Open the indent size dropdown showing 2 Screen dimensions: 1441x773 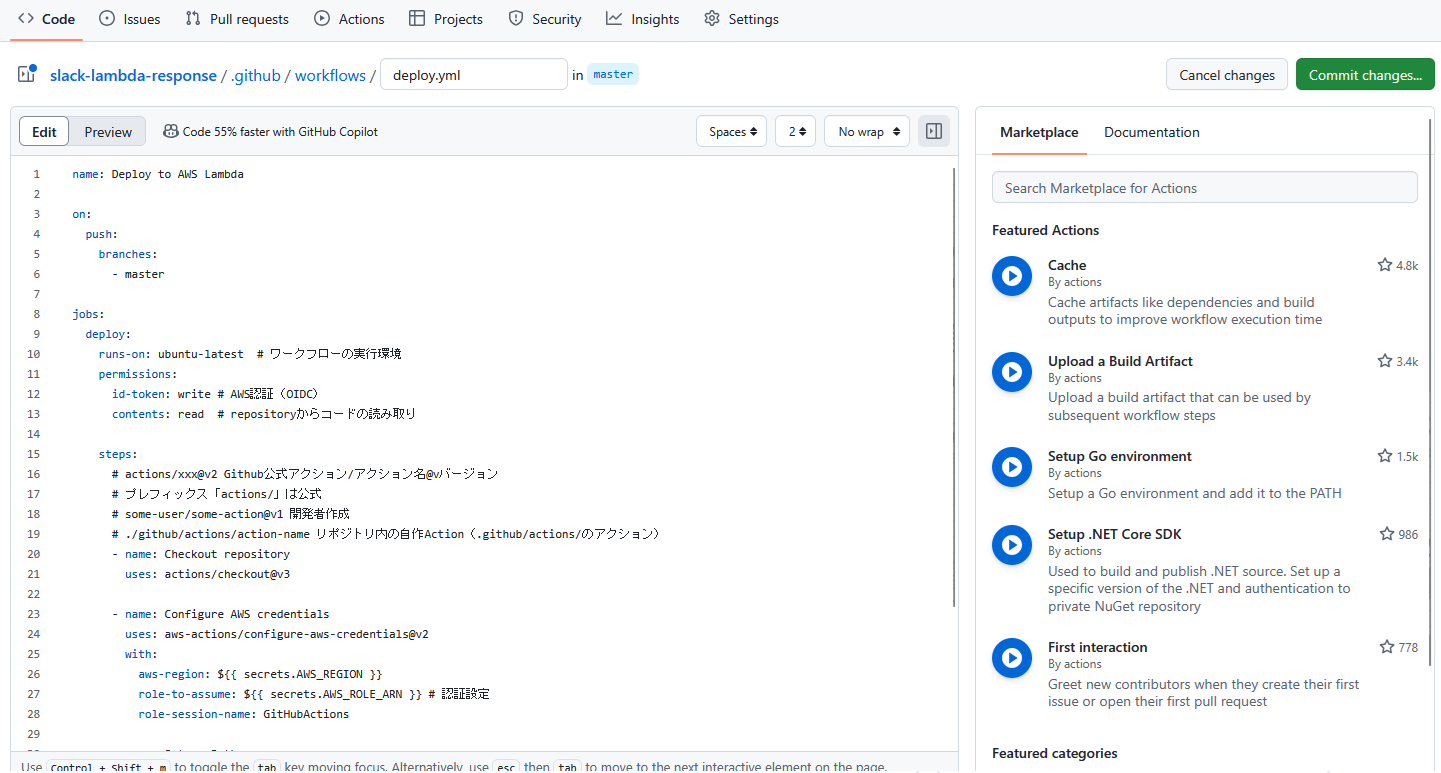[795, 130]
